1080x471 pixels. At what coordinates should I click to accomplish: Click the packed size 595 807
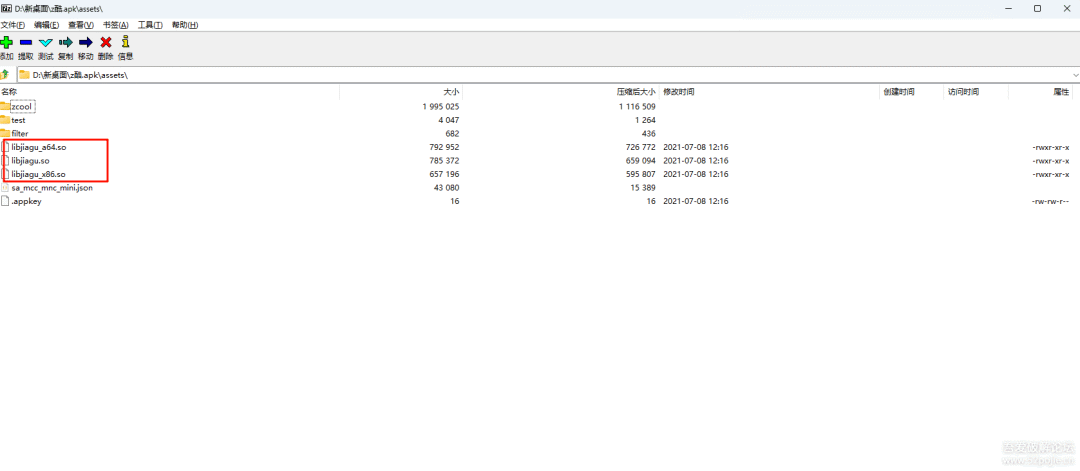click(x=640, y=174)
